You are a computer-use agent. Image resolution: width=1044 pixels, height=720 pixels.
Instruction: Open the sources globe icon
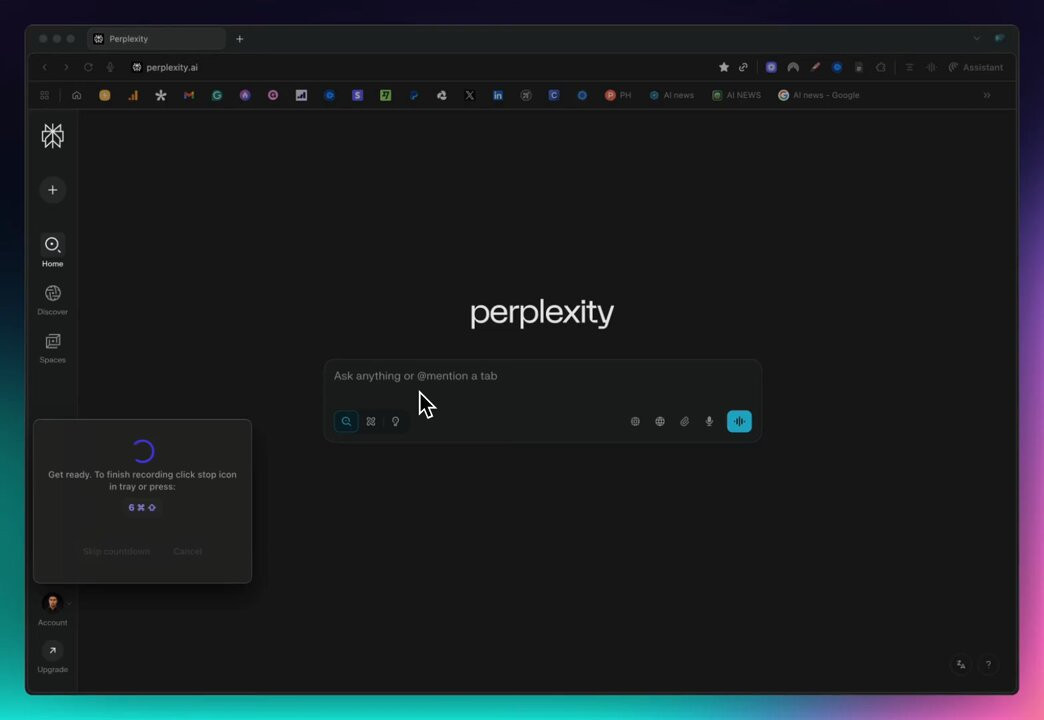pyautogui.click(x=660, y=421)
